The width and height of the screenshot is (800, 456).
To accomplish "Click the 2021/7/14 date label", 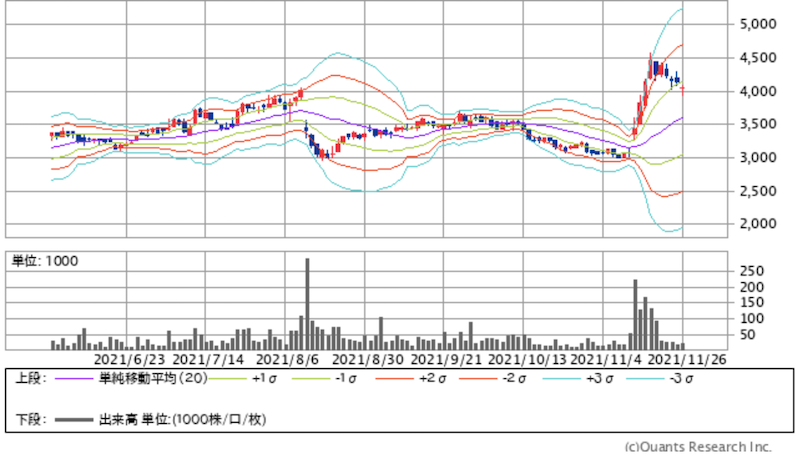I will [208, 360].
